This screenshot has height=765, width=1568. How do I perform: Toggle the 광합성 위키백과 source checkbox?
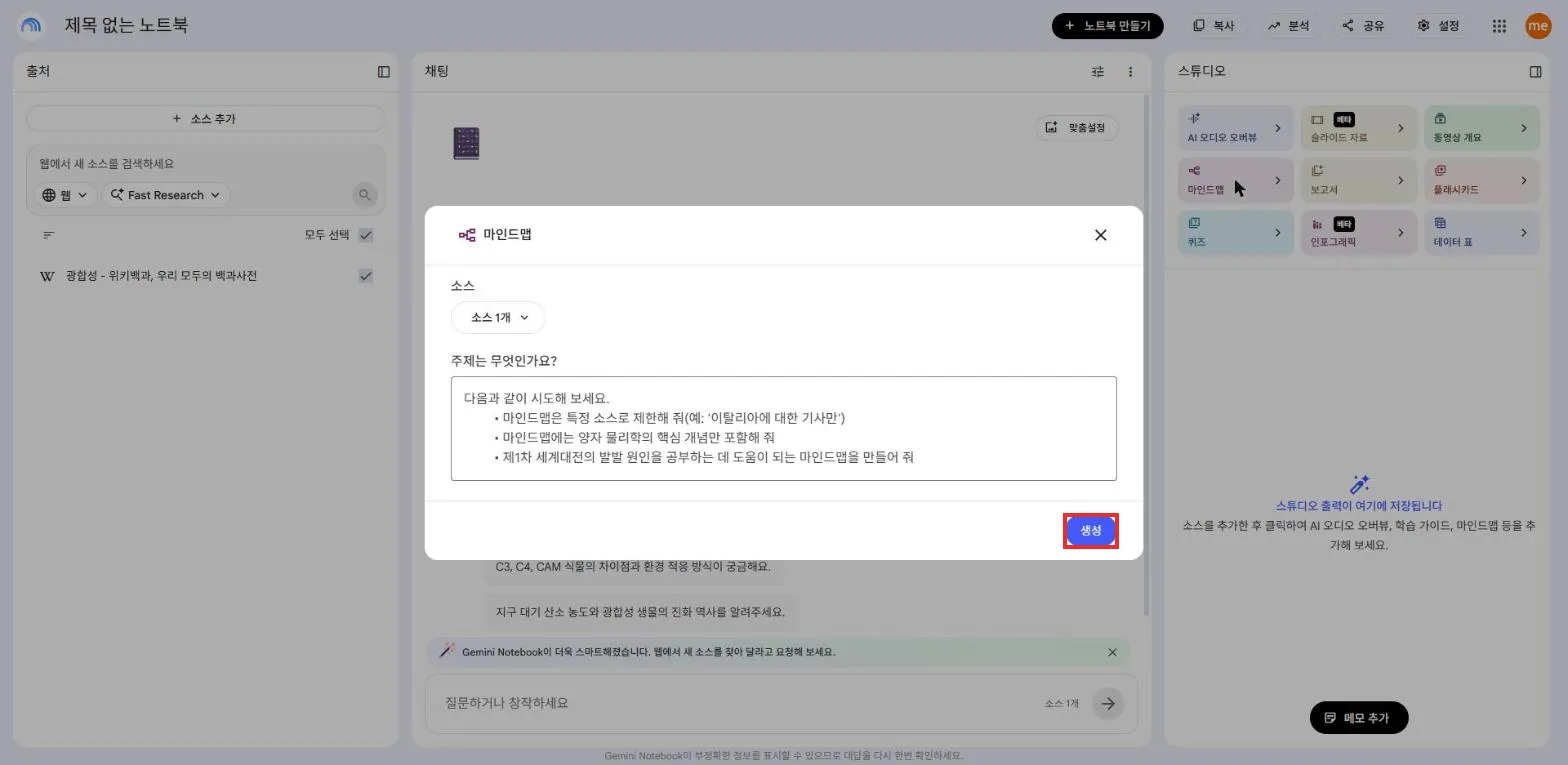(366, 276)
